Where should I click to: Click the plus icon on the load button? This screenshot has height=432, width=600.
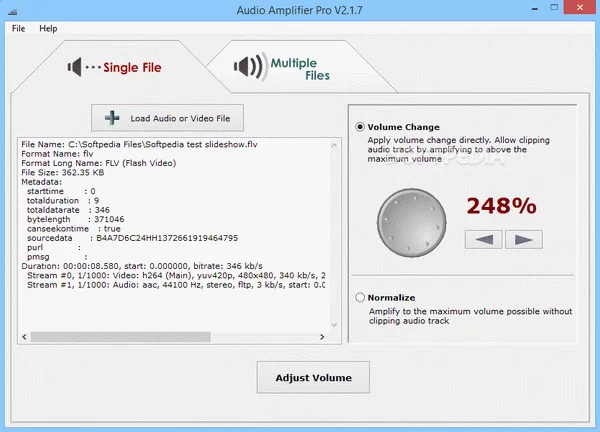click(x=112, y=118)
